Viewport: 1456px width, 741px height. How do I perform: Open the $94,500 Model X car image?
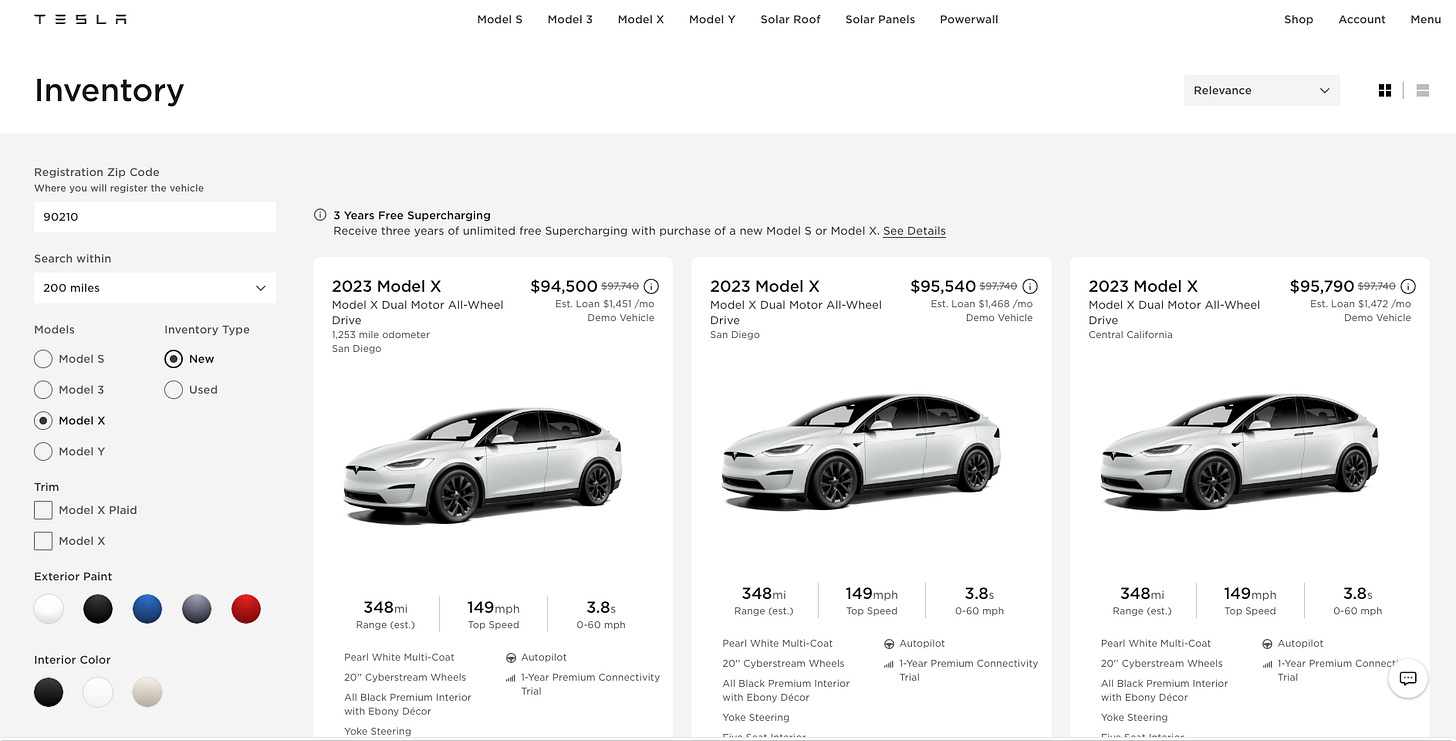[x=483, y=466]
